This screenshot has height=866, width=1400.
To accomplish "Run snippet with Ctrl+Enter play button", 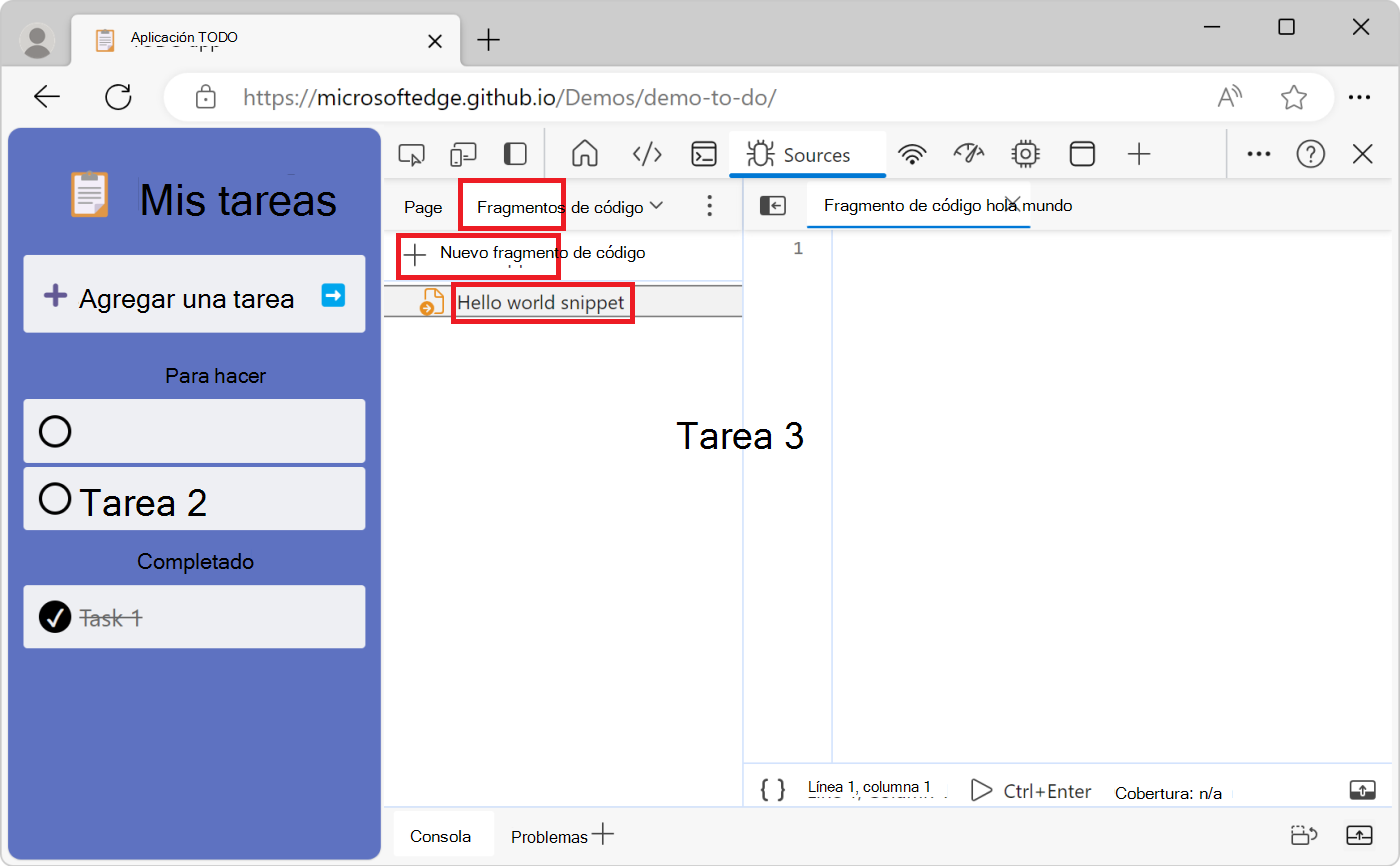I will (x=981, y=791).
